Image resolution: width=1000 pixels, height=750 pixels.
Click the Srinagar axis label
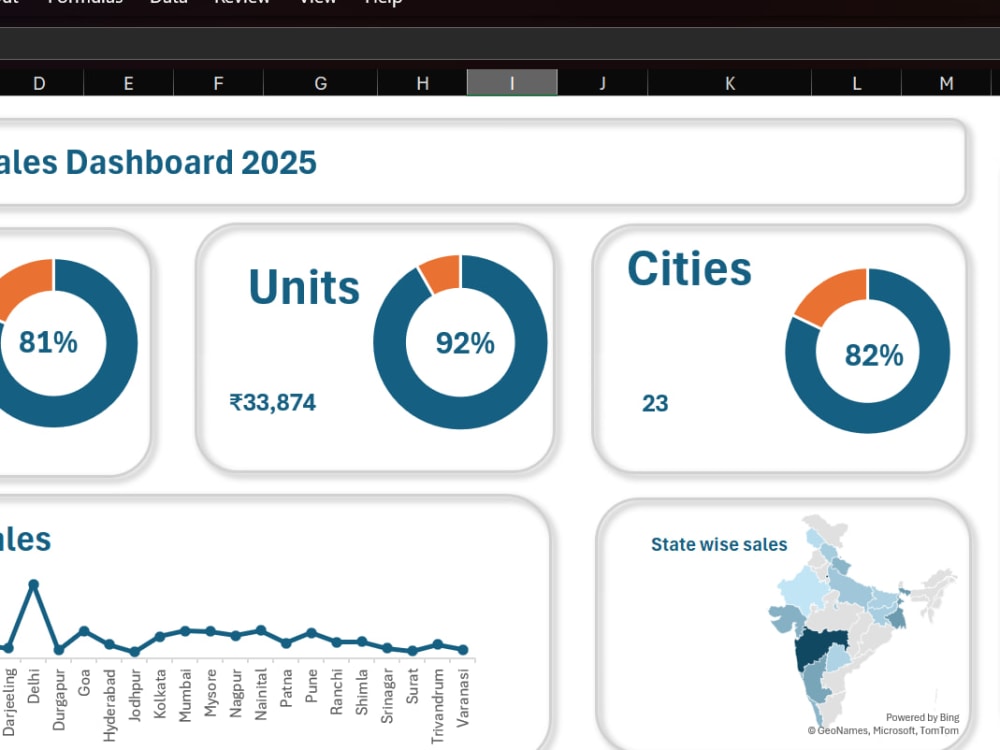click(x=387, y=696)
